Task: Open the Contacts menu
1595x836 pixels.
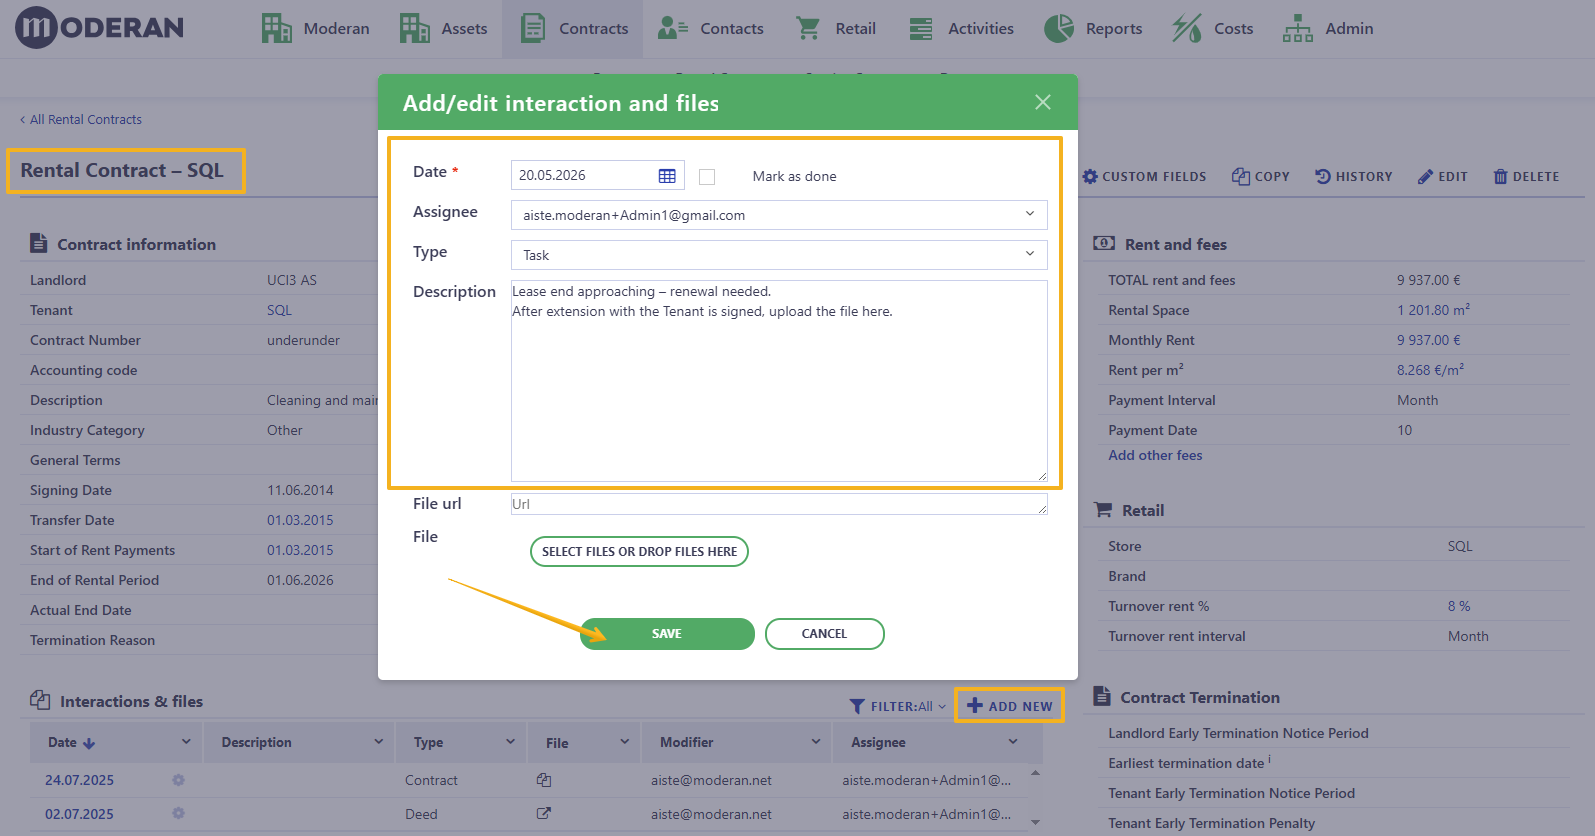Action: (x=711, y=28)
